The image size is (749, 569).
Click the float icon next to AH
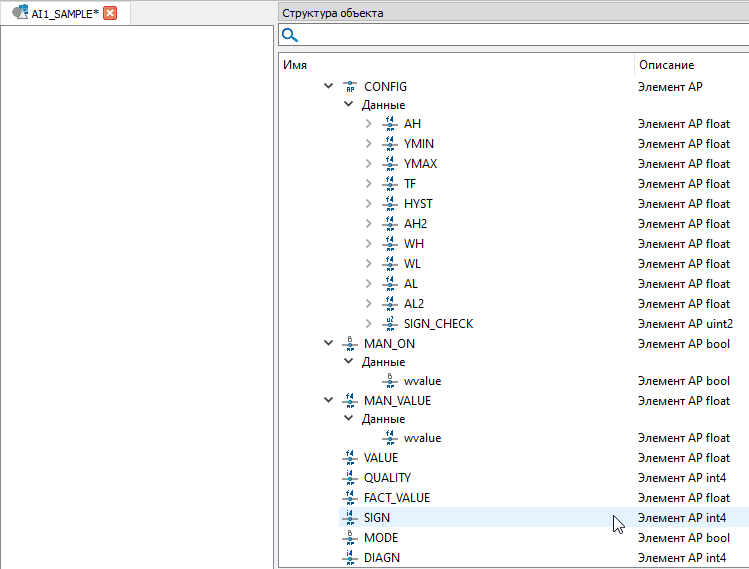pos(389,124)
